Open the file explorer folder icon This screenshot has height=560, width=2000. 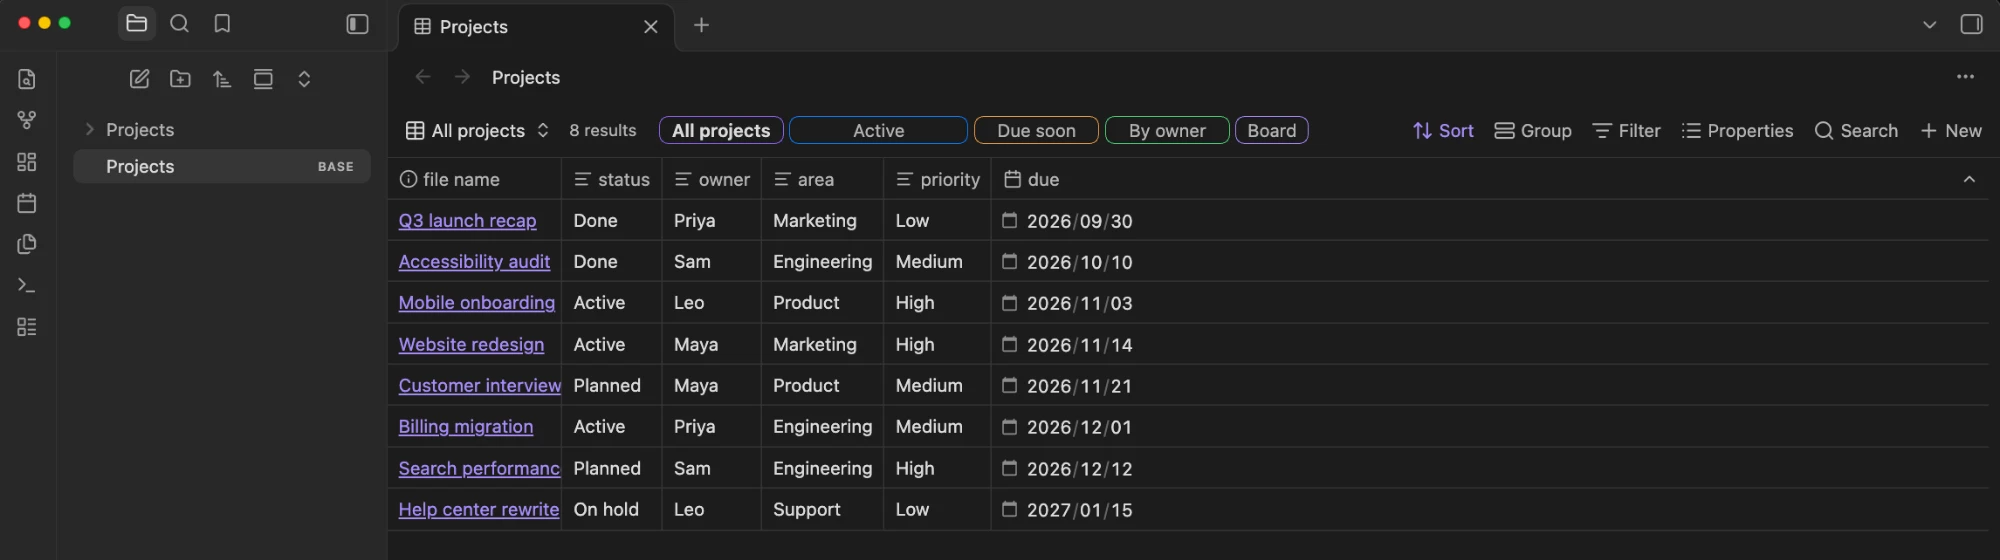[137, 23]
